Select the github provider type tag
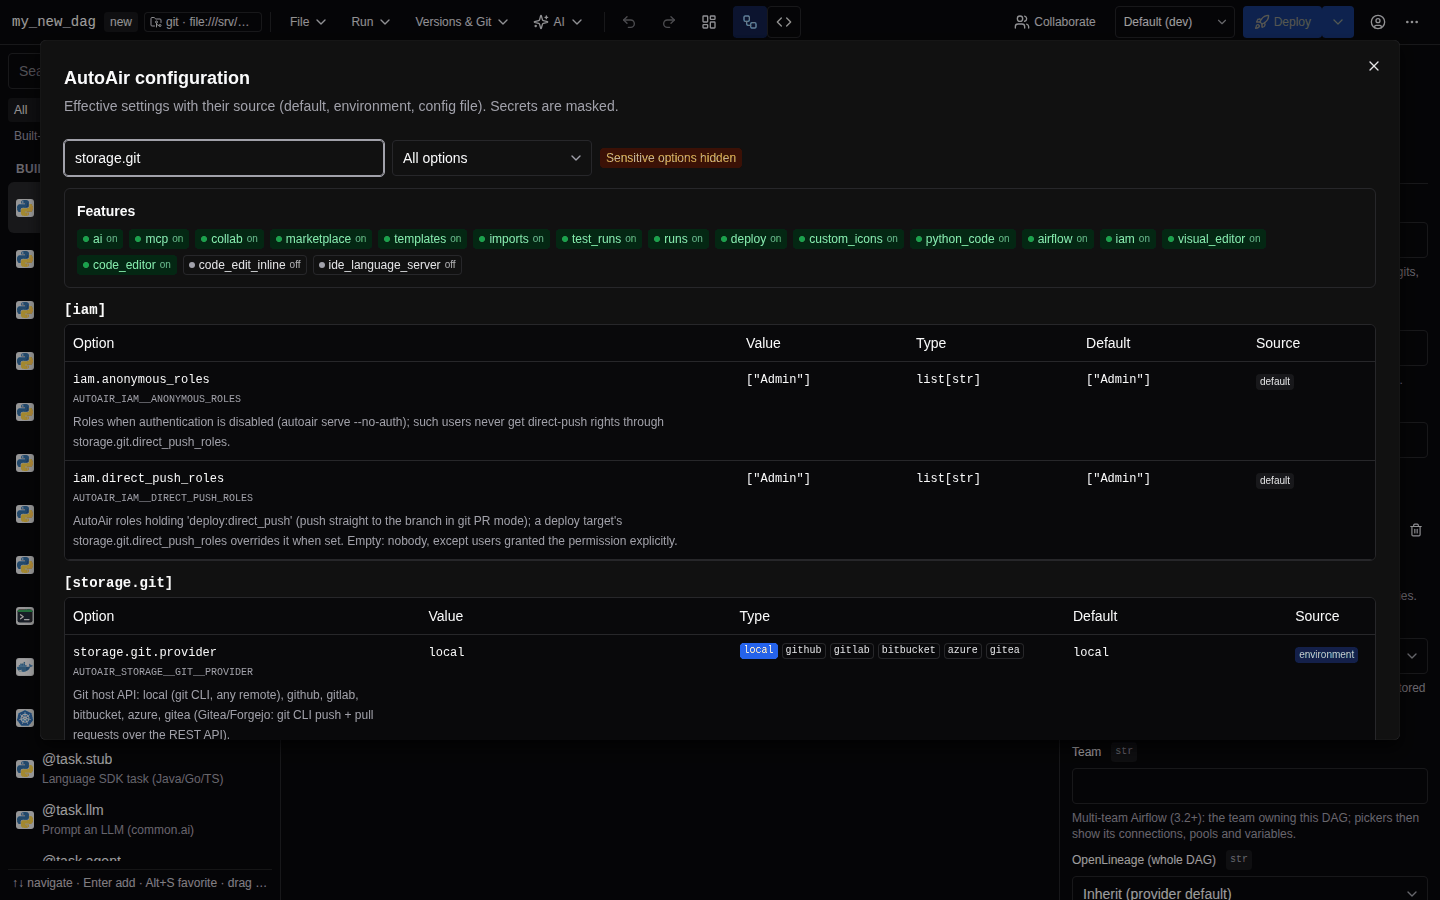 coord(804,650)
